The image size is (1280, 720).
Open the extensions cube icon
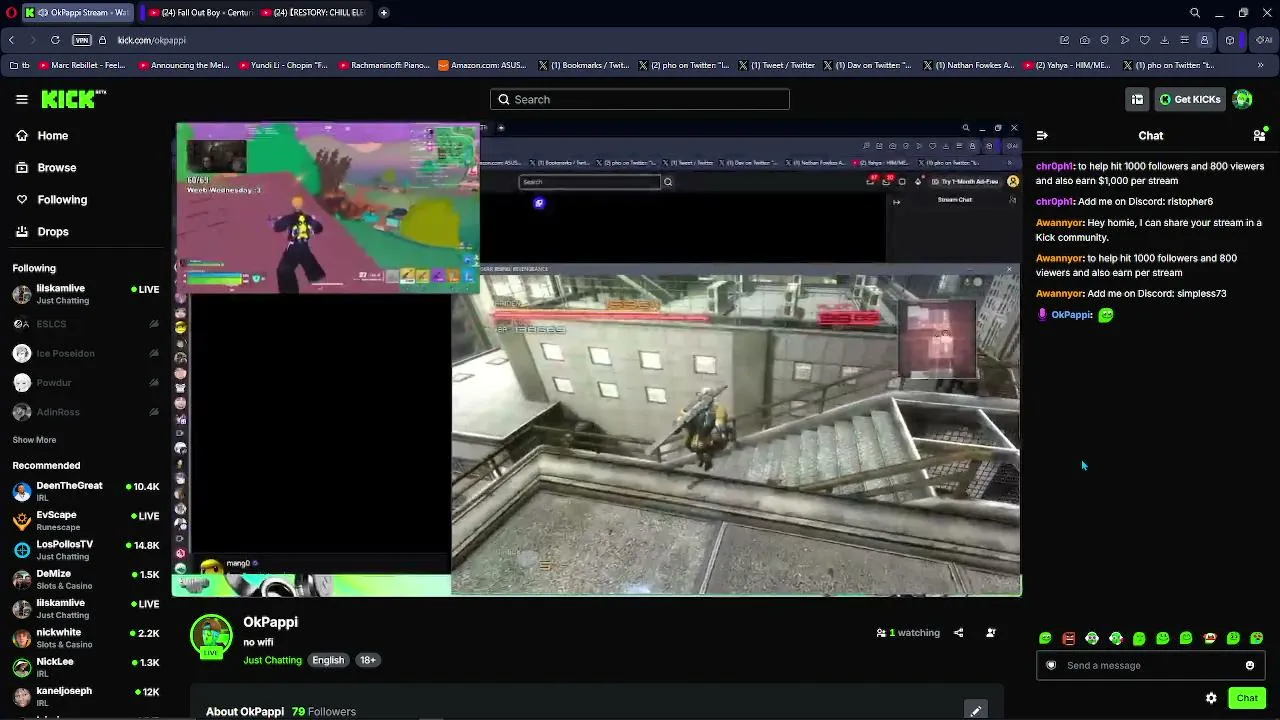[1230, 40]
